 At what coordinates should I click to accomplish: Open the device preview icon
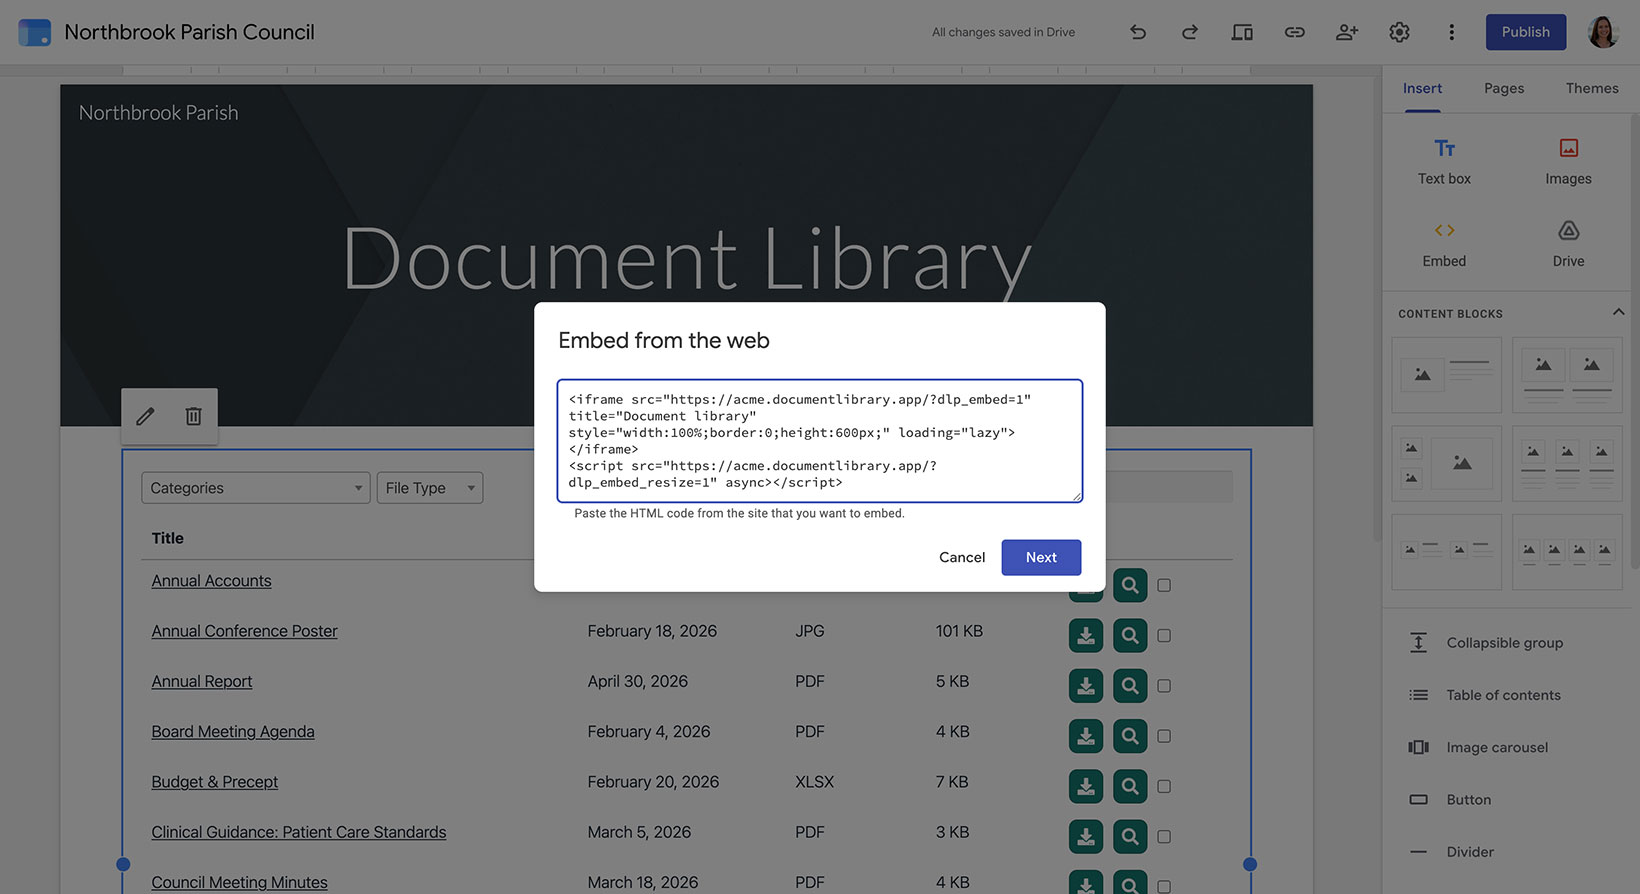1242,32
